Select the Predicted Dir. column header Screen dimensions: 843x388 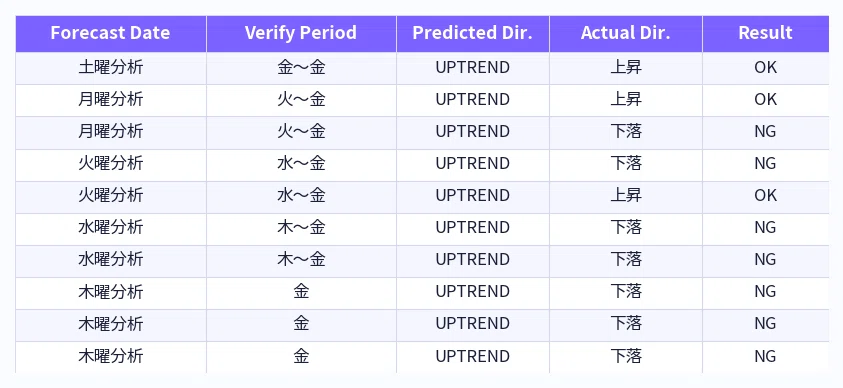tap(473, 33)
